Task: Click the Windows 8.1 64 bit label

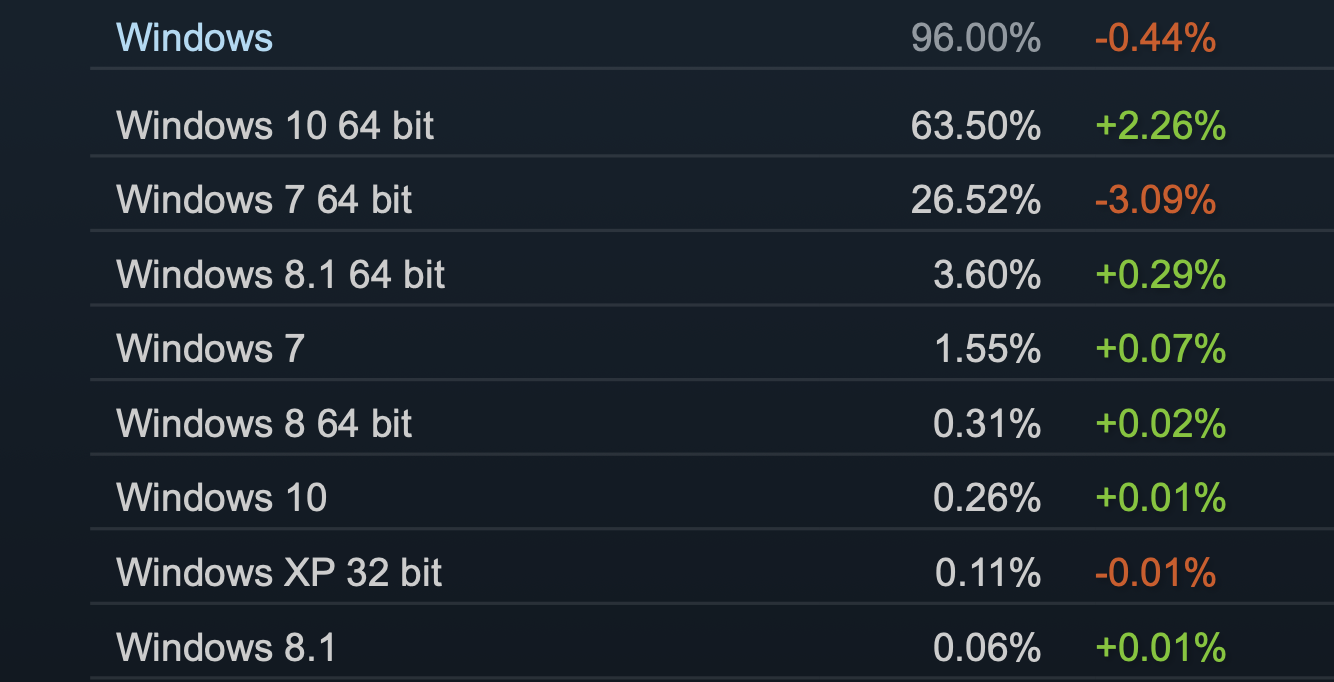Action: pyautogui.click(x=281, y=274)
